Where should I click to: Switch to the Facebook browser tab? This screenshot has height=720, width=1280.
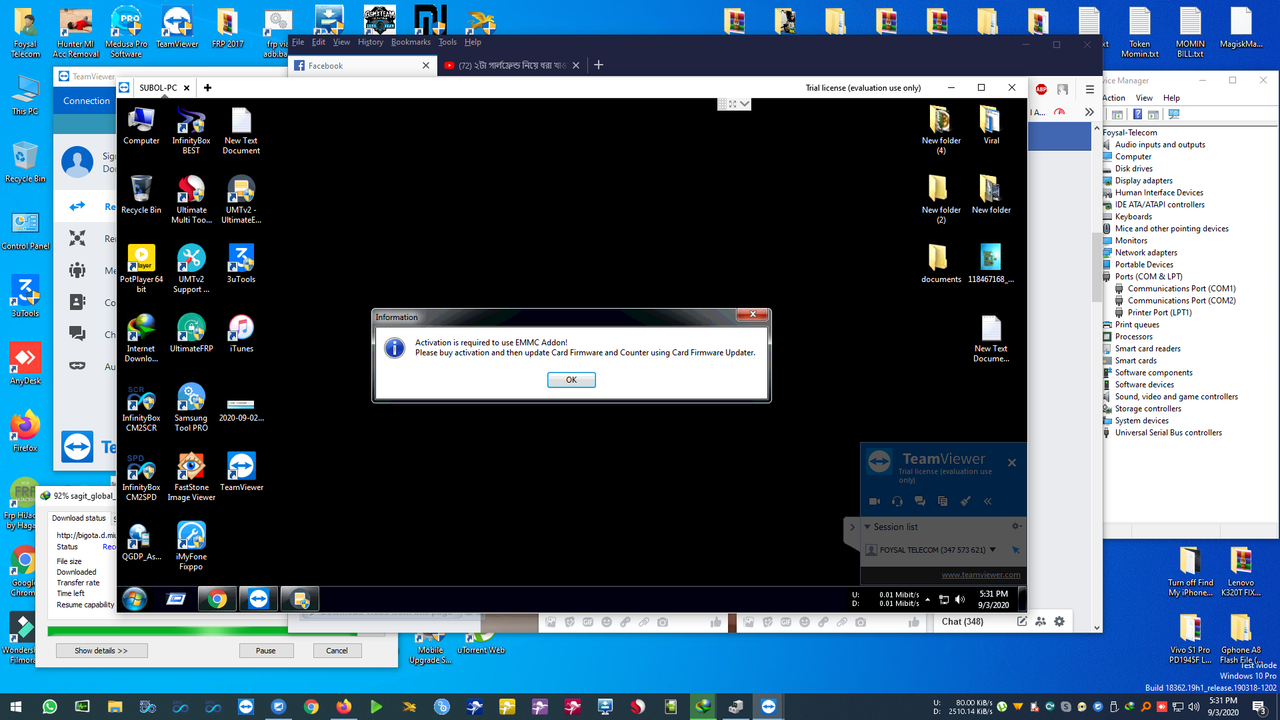click(362, 65)
